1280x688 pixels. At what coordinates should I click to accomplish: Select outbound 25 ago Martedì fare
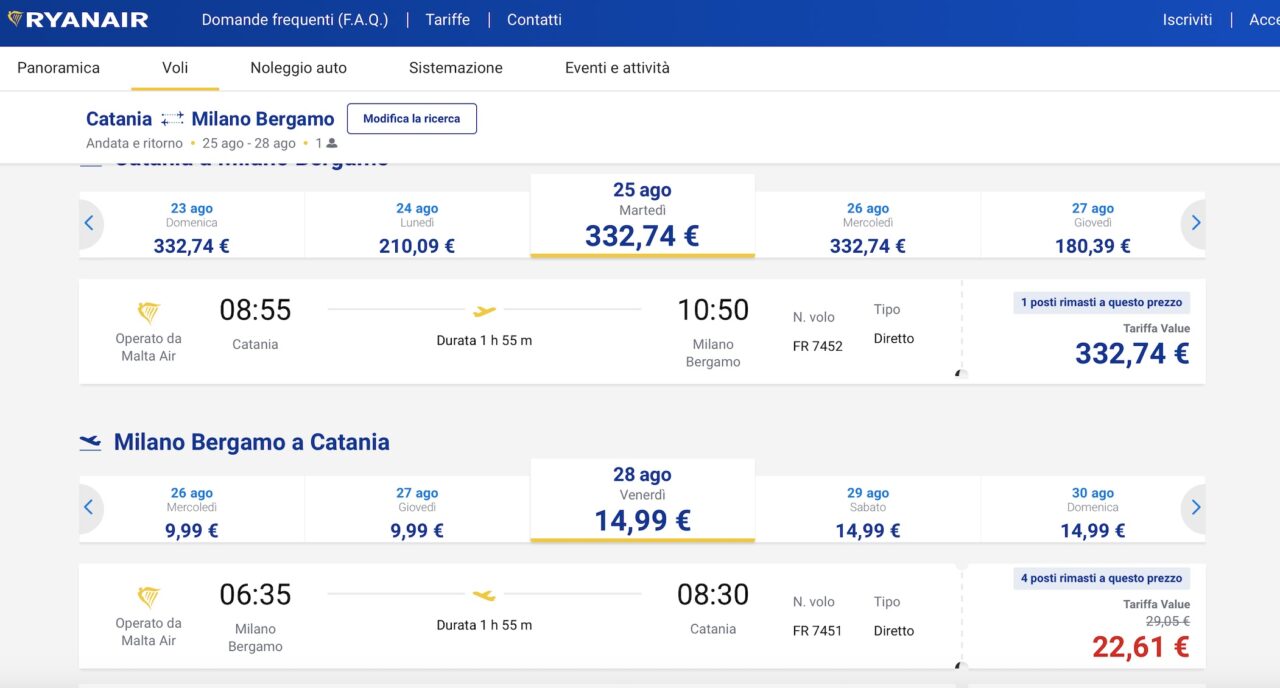pos(642,217)
